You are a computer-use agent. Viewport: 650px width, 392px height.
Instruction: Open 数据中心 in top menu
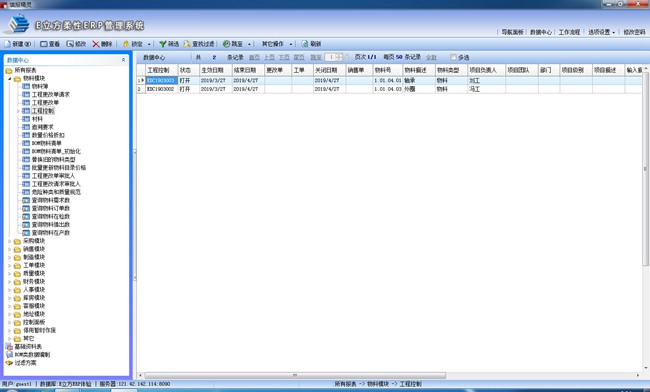[x=541, y=32]
